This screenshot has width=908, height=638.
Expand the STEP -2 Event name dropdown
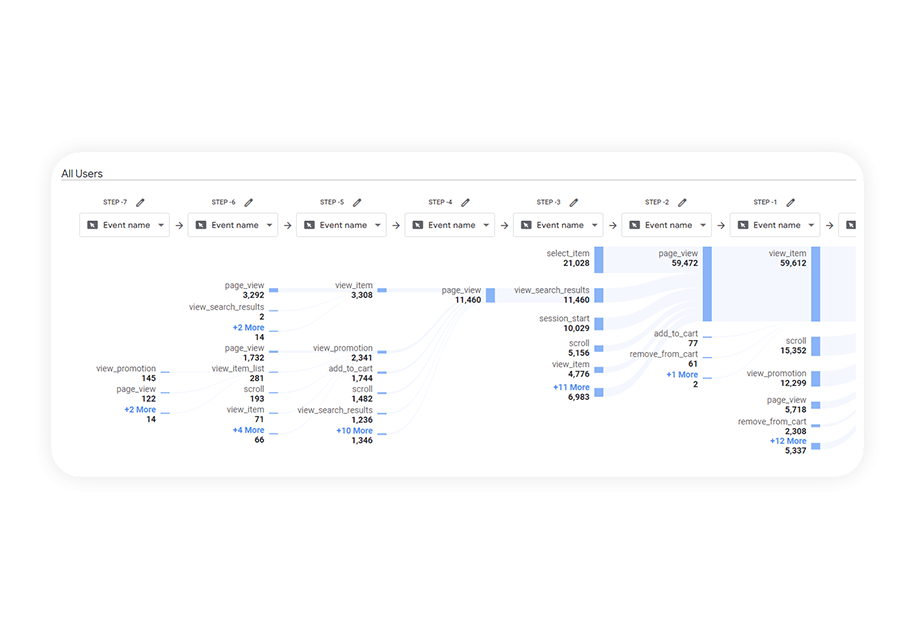667,225
